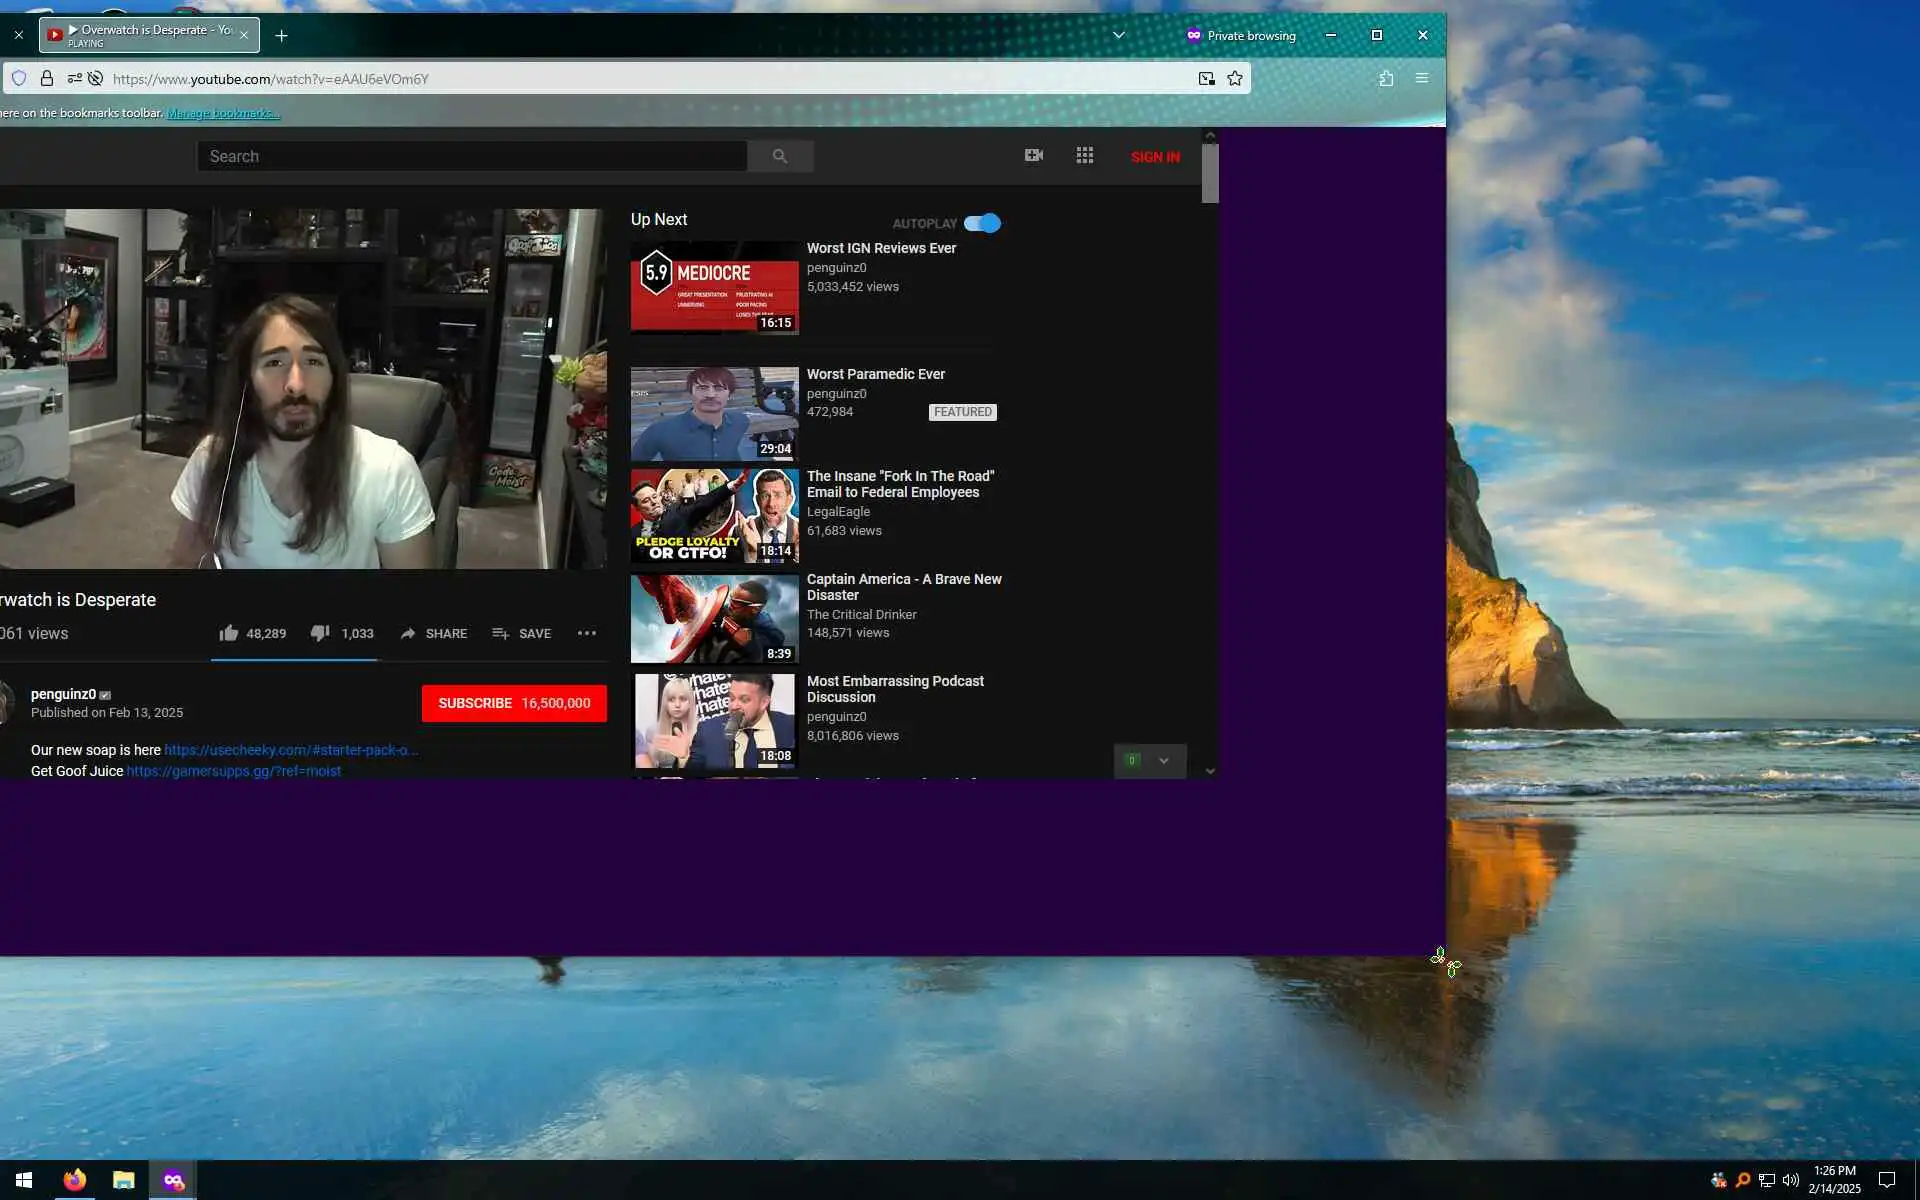Open Firefox extensions puzzle icon

coord(1386,79)
